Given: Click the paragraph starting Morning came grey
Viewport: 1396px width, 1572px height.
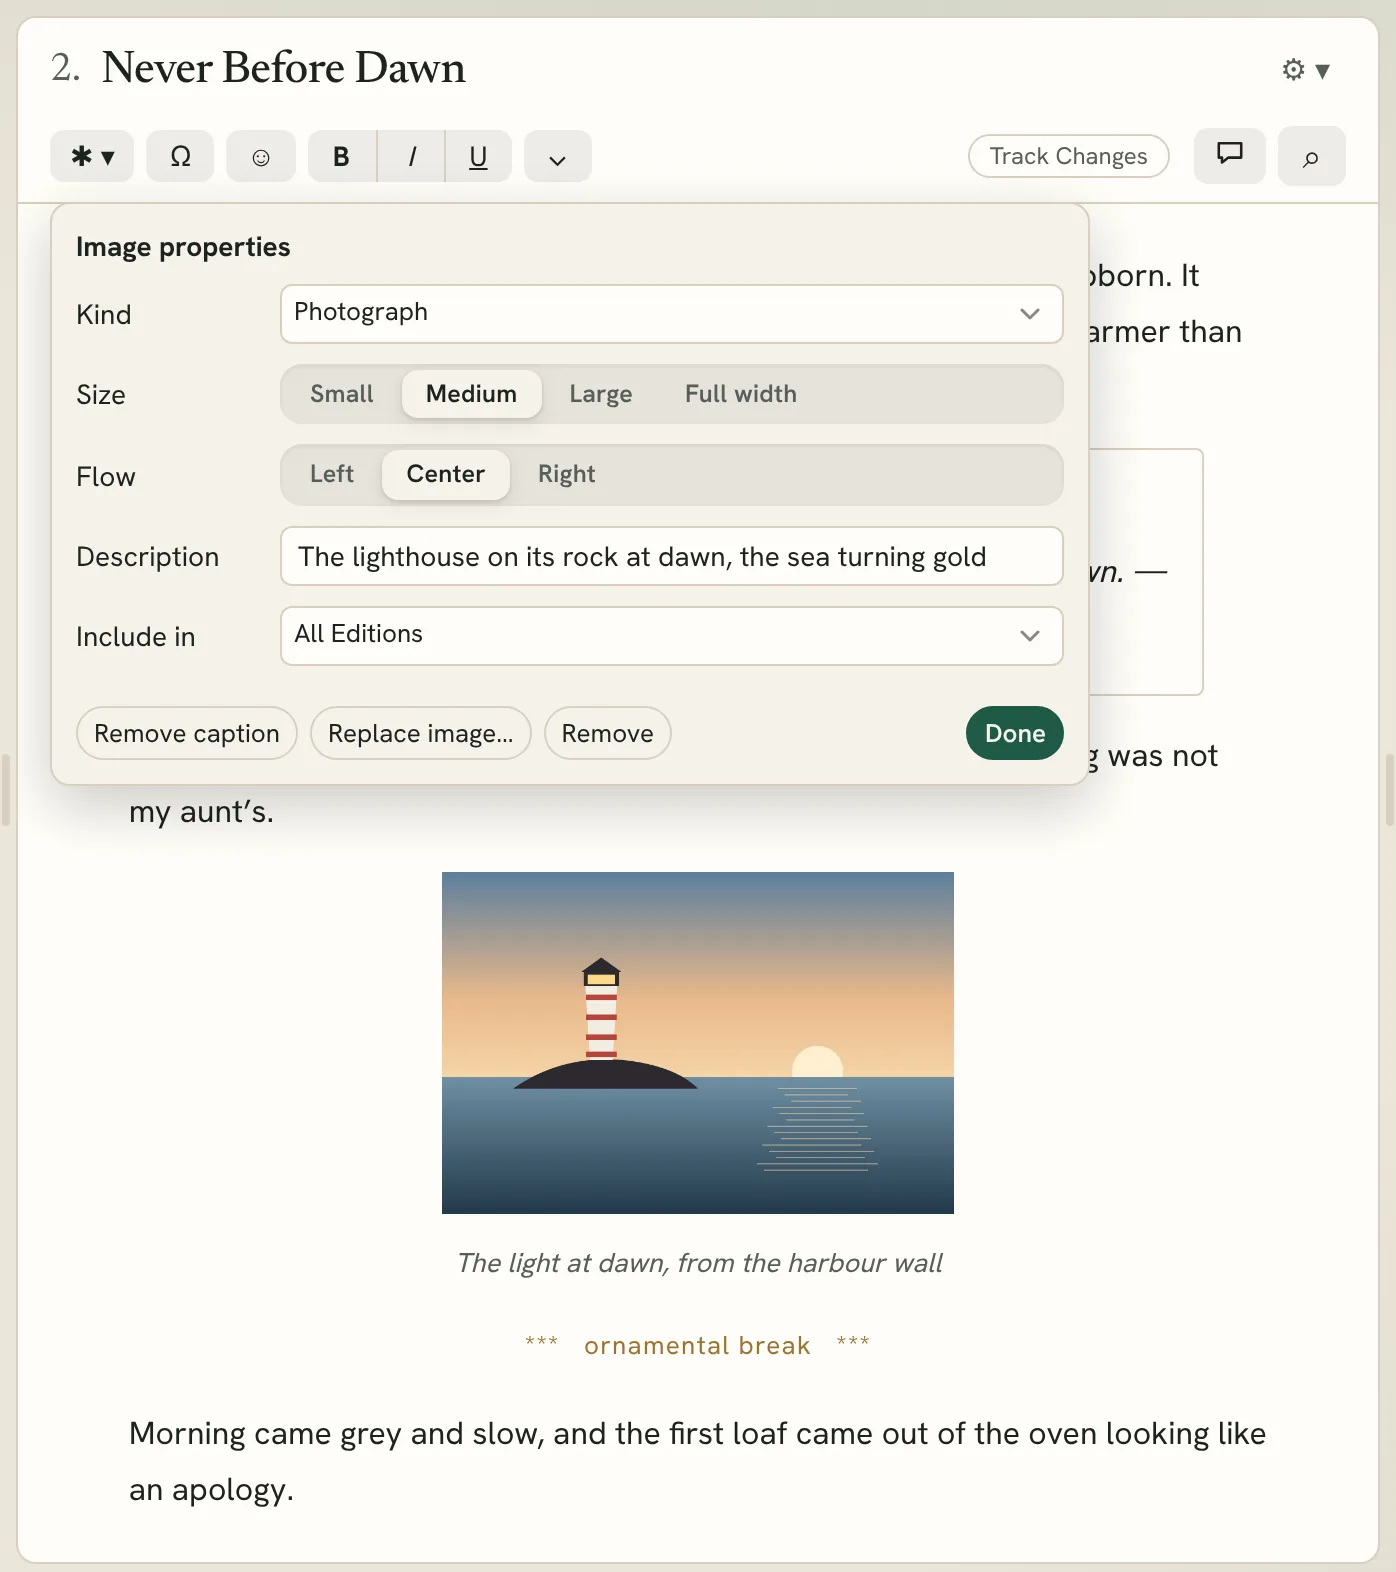Looking at the screenshot, I should 698,1461.
